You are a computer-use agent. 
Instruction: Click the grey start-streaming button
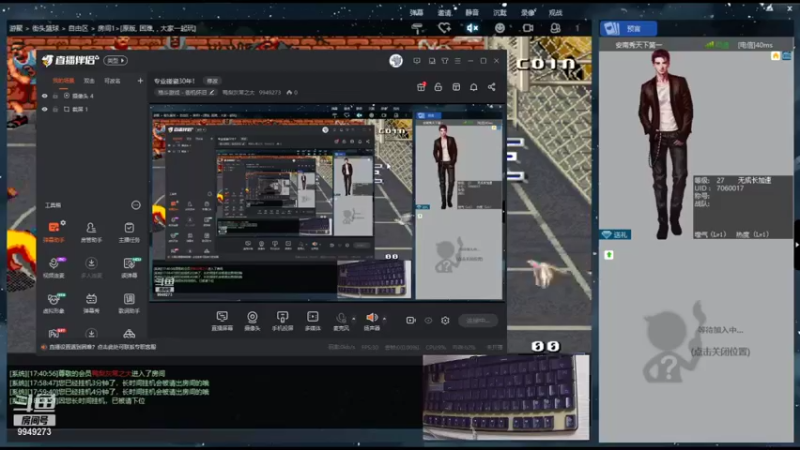click(x=478, y=320)
